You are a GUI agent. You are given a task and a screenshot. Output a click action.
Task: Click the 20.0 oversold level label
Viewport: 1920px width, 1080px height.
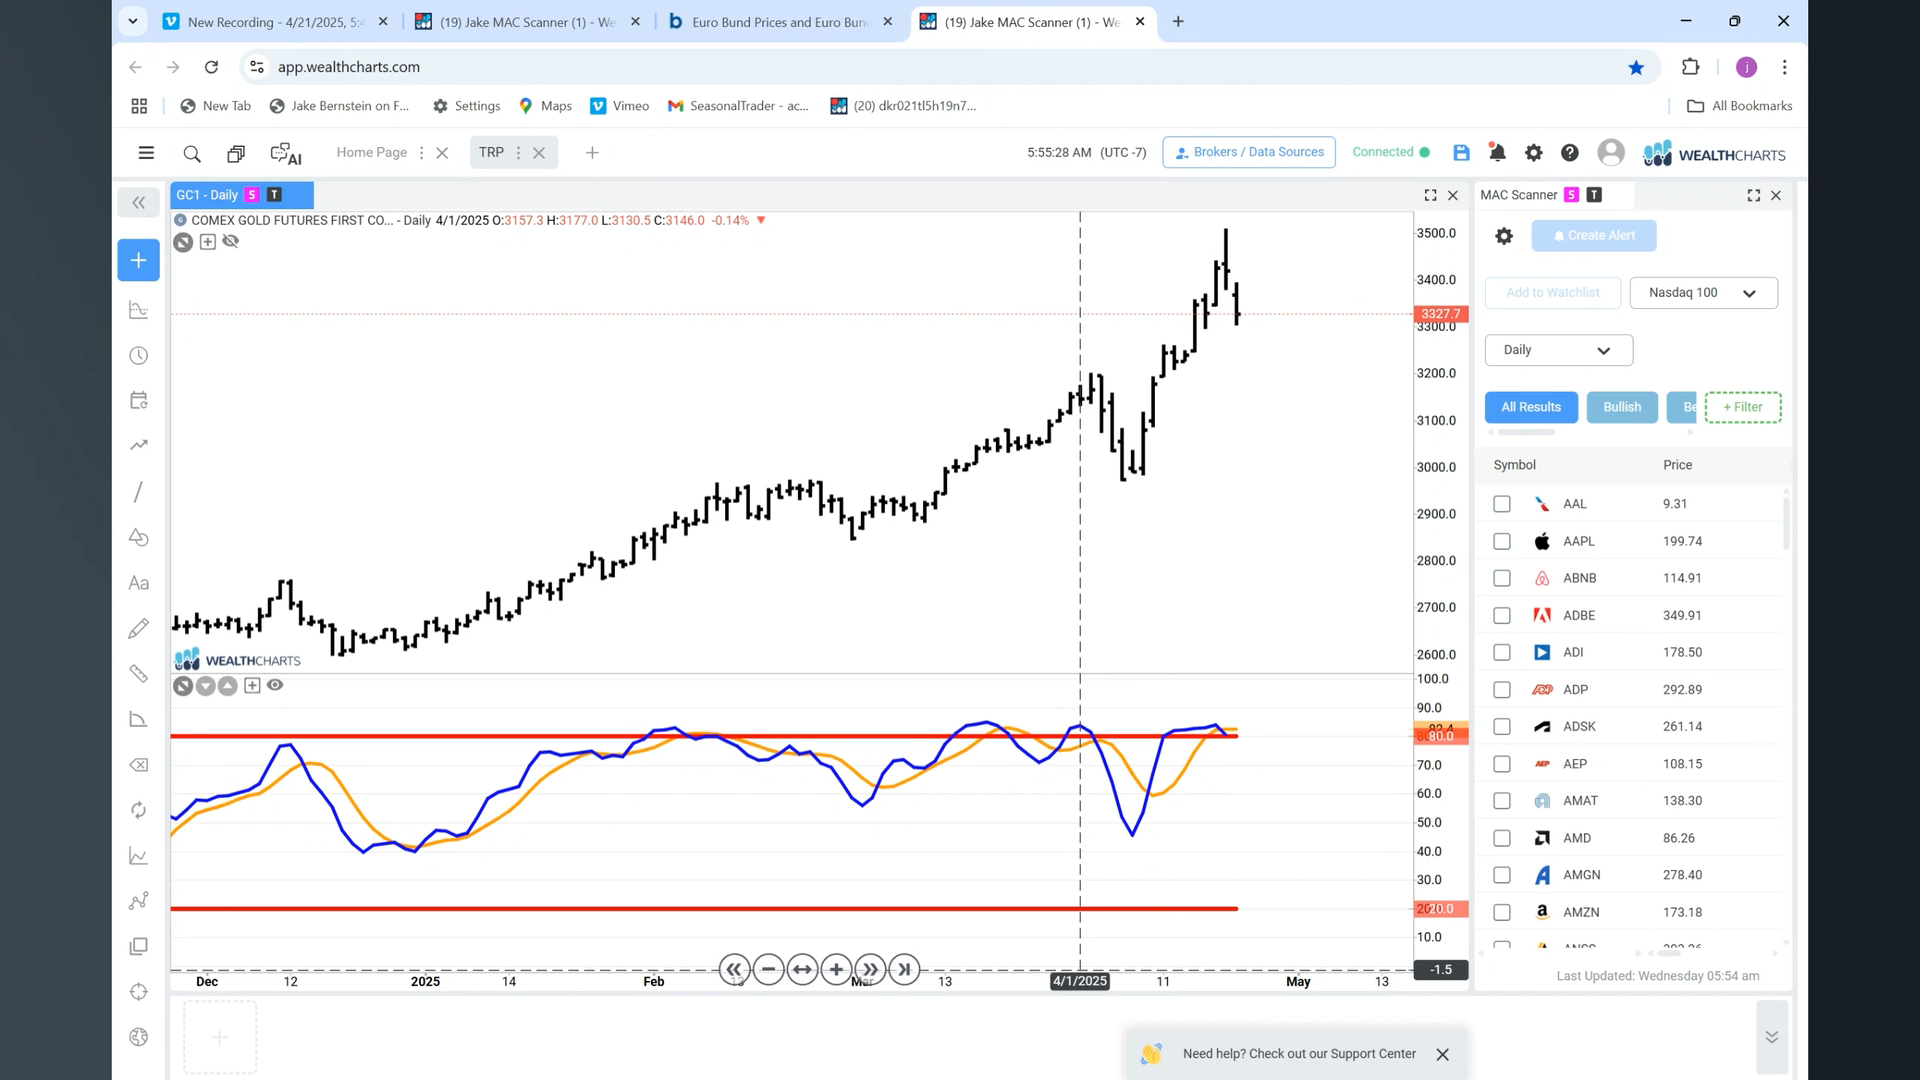1440,909
